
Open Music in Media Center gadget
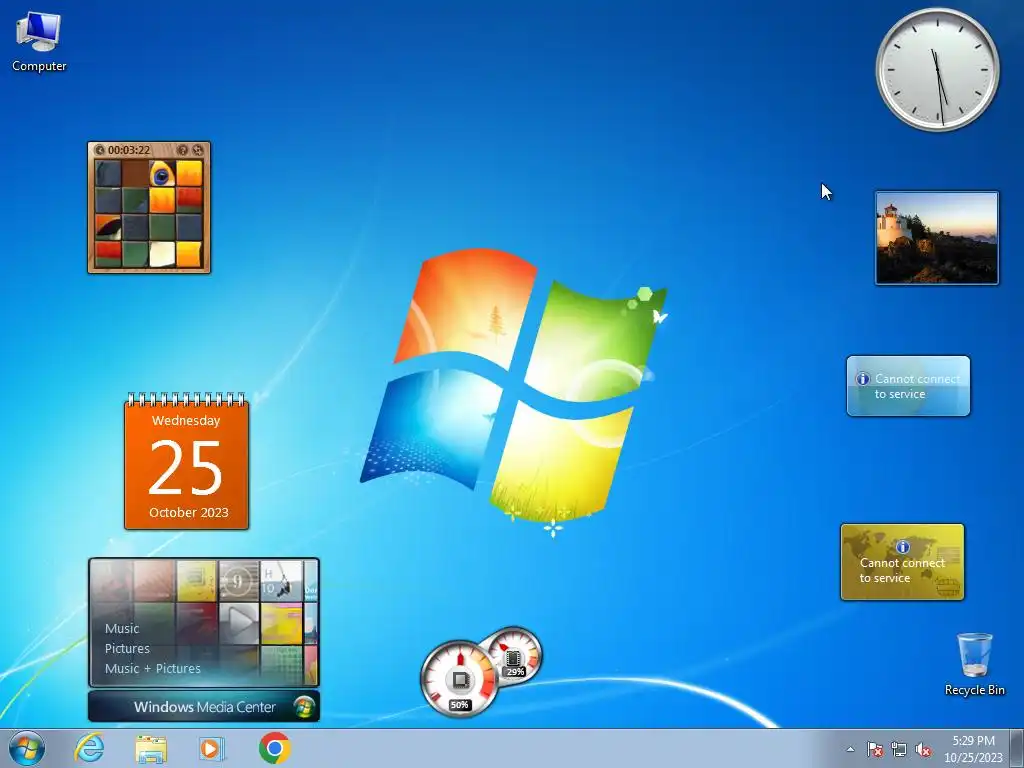pyautogui.click(x=122, y=628)
